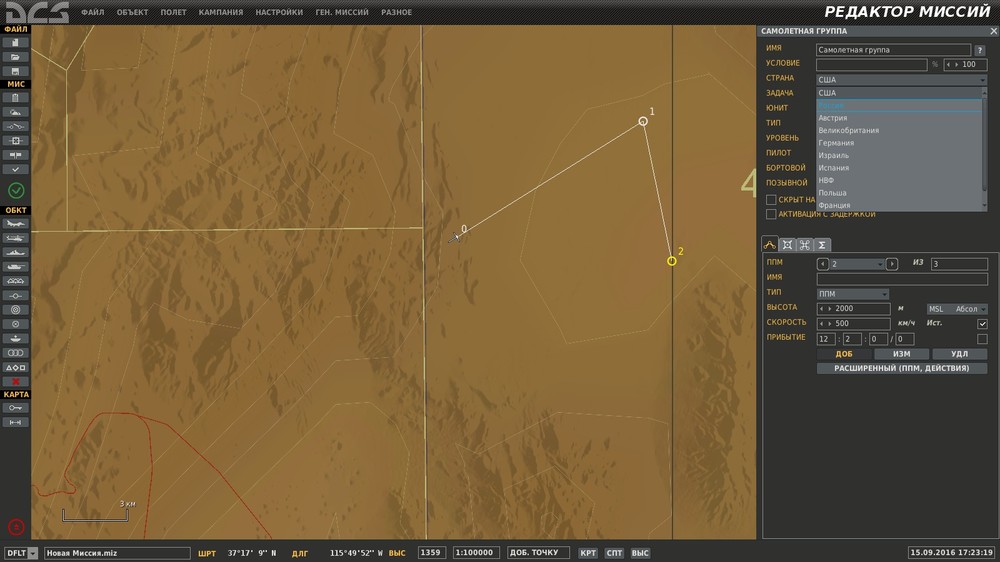Expand the MSL Абсол altitude dropdown

click(957, 309)
